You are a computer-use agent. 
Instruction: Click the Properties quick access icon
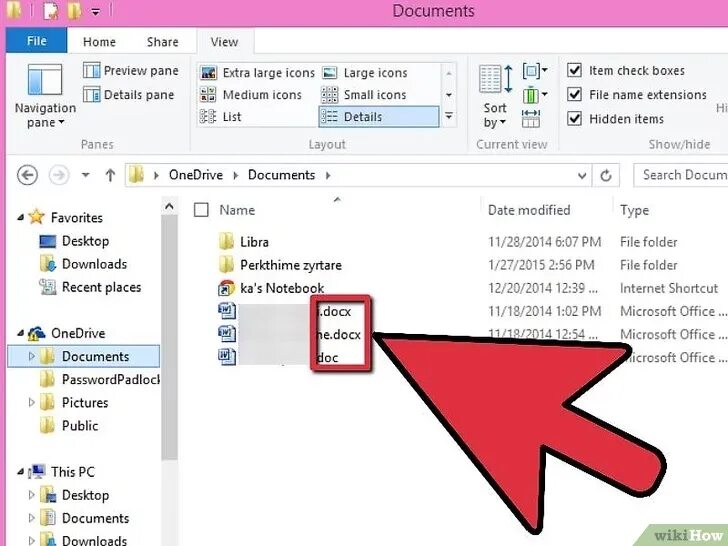(x=51, y=11)
